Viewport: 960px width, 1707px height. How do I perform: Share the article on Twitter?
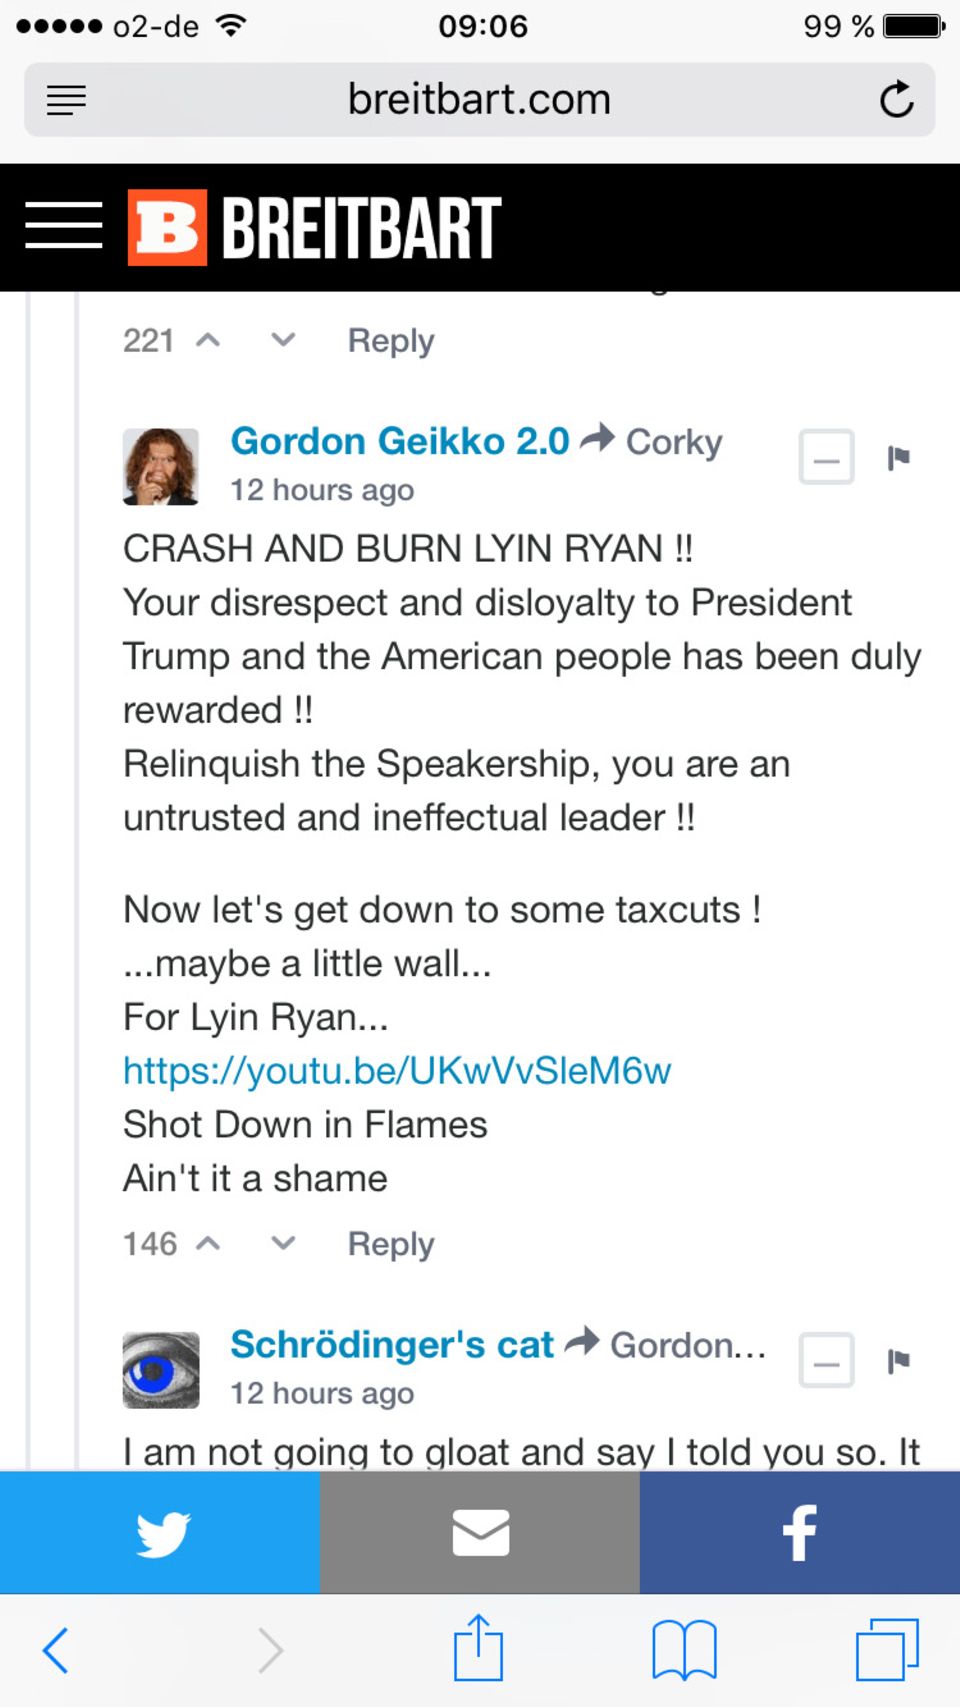(160, 1532)
